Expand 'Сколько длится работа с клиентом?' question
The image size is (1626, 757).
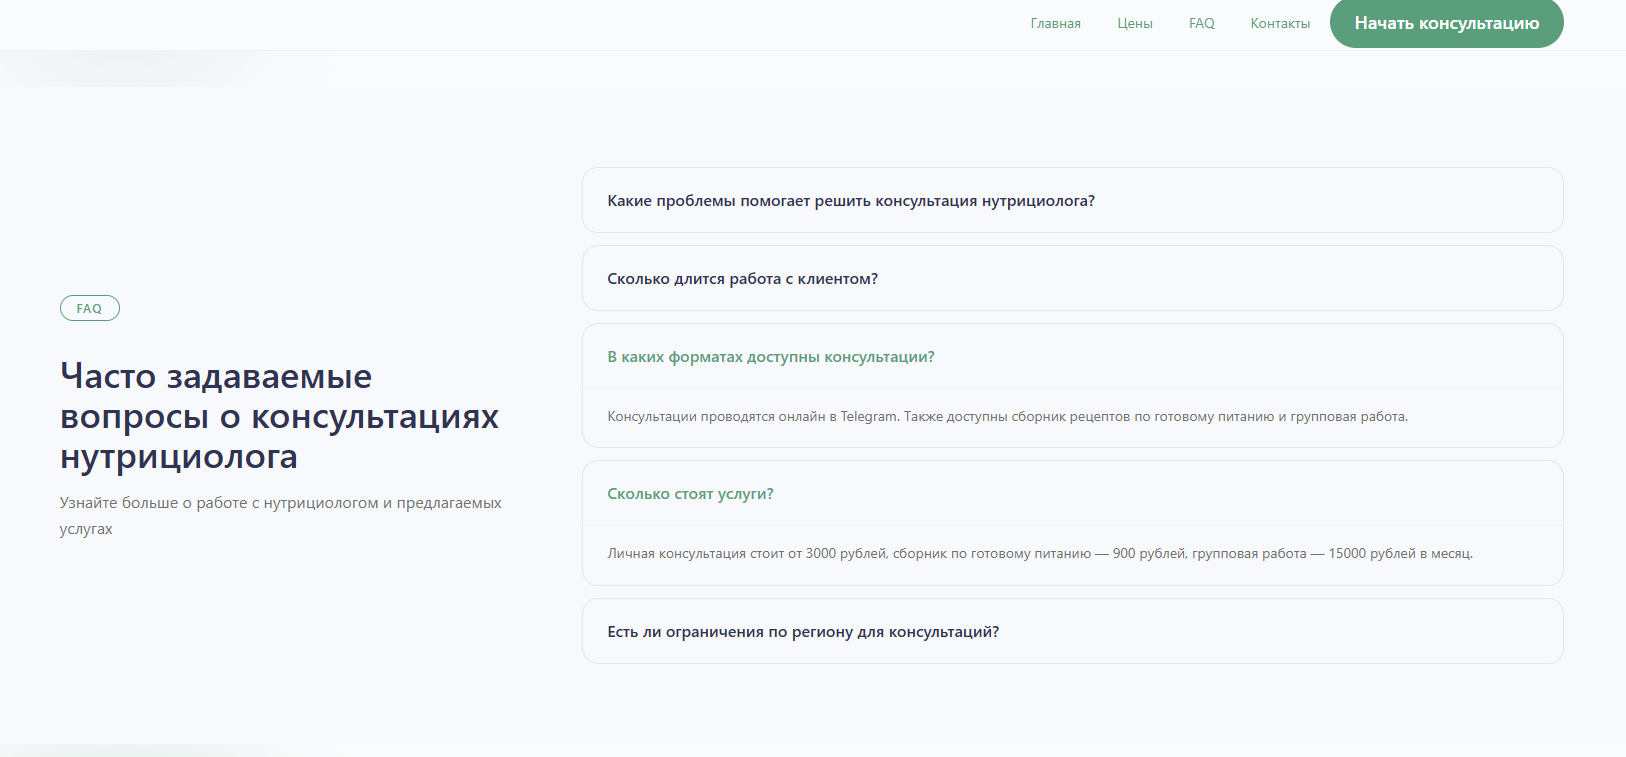click(742, 279)
